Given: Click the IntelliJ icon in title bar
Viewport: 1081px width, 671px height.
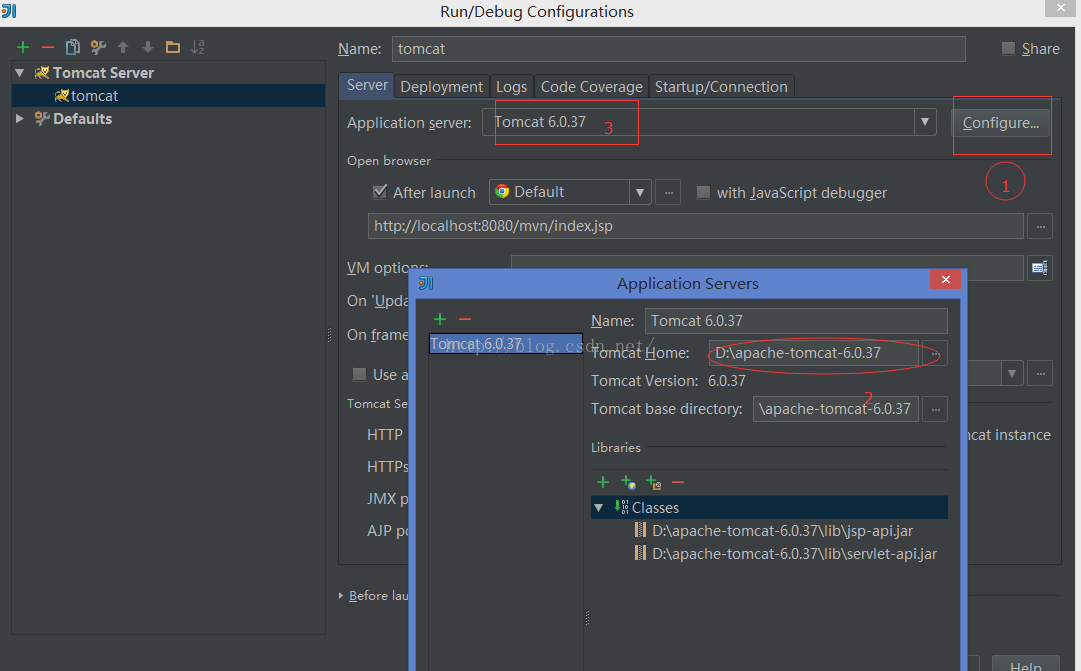Looking at the screenshot, I should 9,11.
